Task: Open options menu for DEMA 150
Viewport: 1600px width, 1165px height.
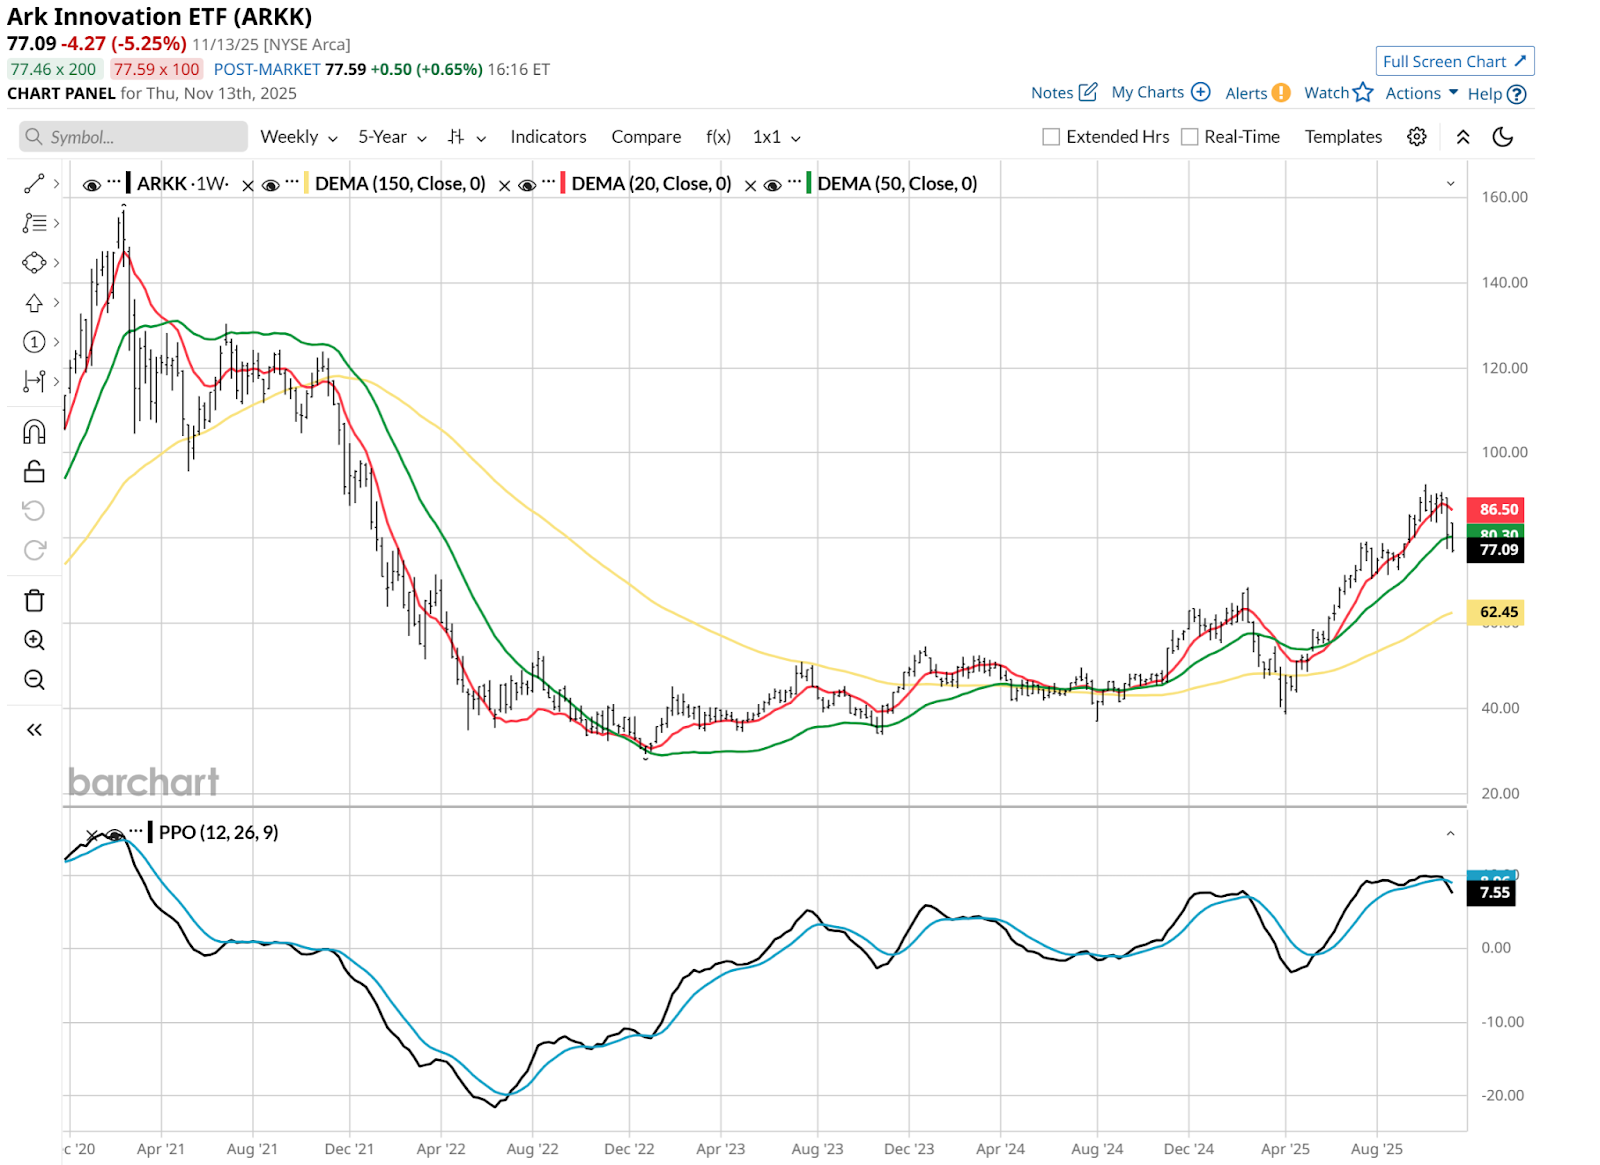Action: pyautogui.click(x=292, y=183)
